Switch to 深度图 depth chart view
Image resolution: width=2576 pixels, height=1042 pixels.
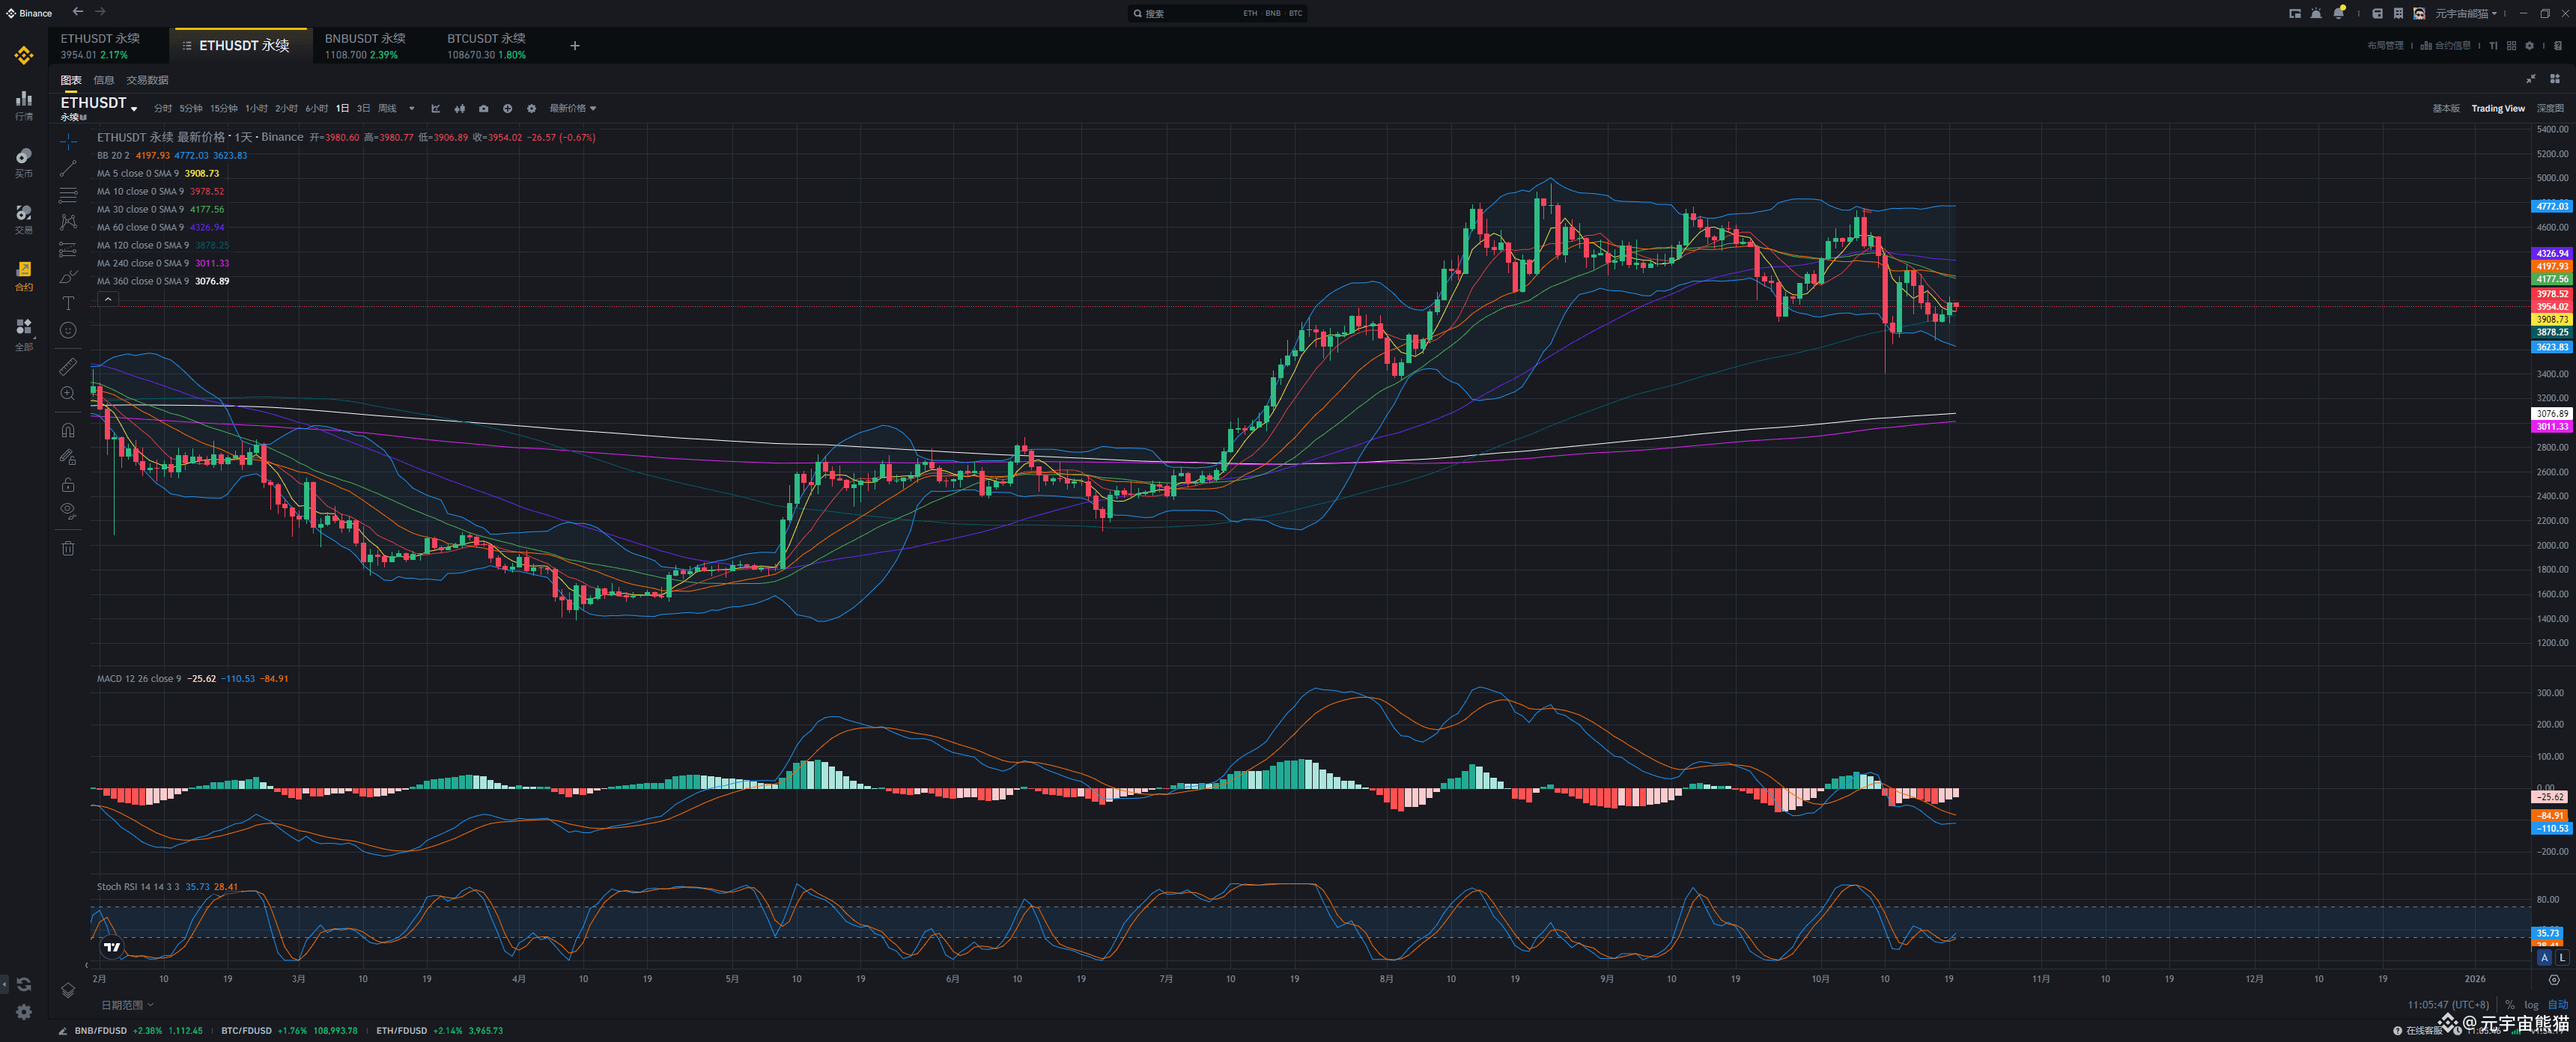coord(2550,108)
